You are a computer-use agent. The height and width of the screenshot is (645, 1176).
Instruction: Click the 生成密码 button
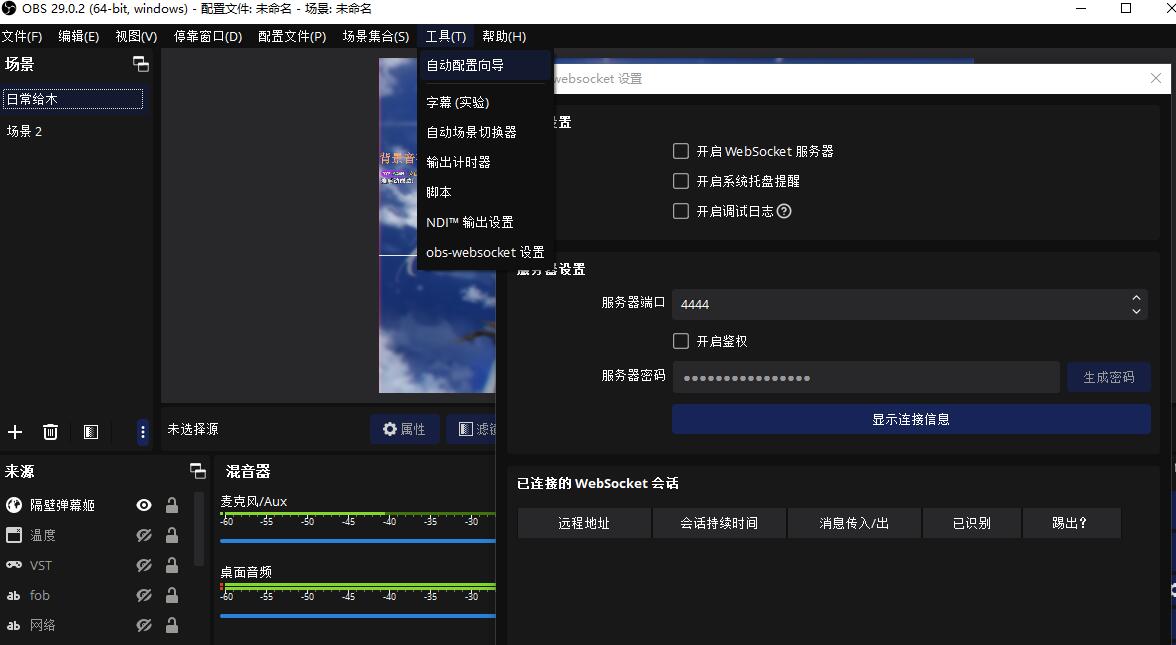pyautogui.click(x=1108, y=377)
